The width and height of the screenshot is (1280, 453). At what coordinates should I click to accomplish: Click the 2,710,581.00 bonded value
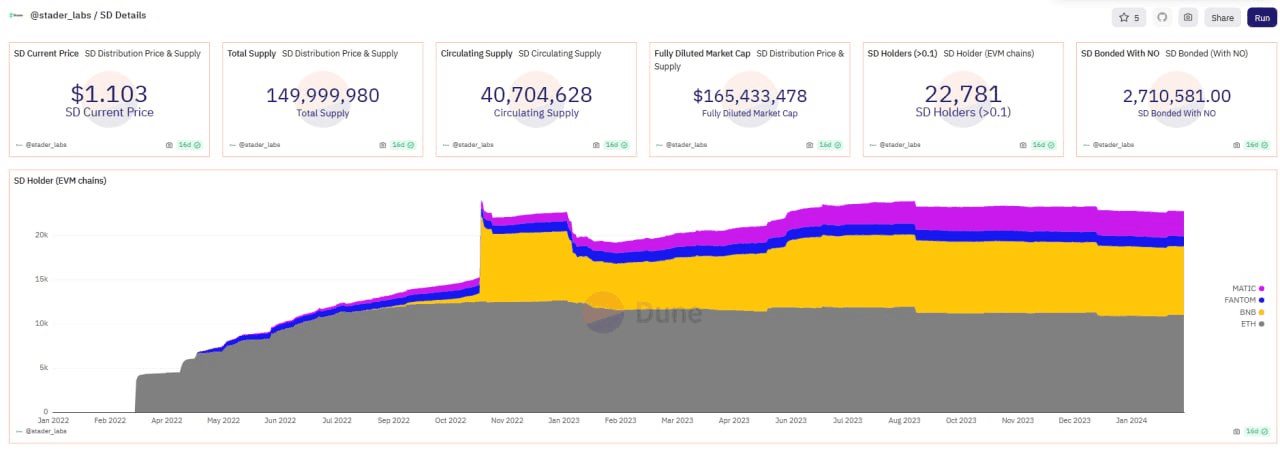click(1177, 96)
